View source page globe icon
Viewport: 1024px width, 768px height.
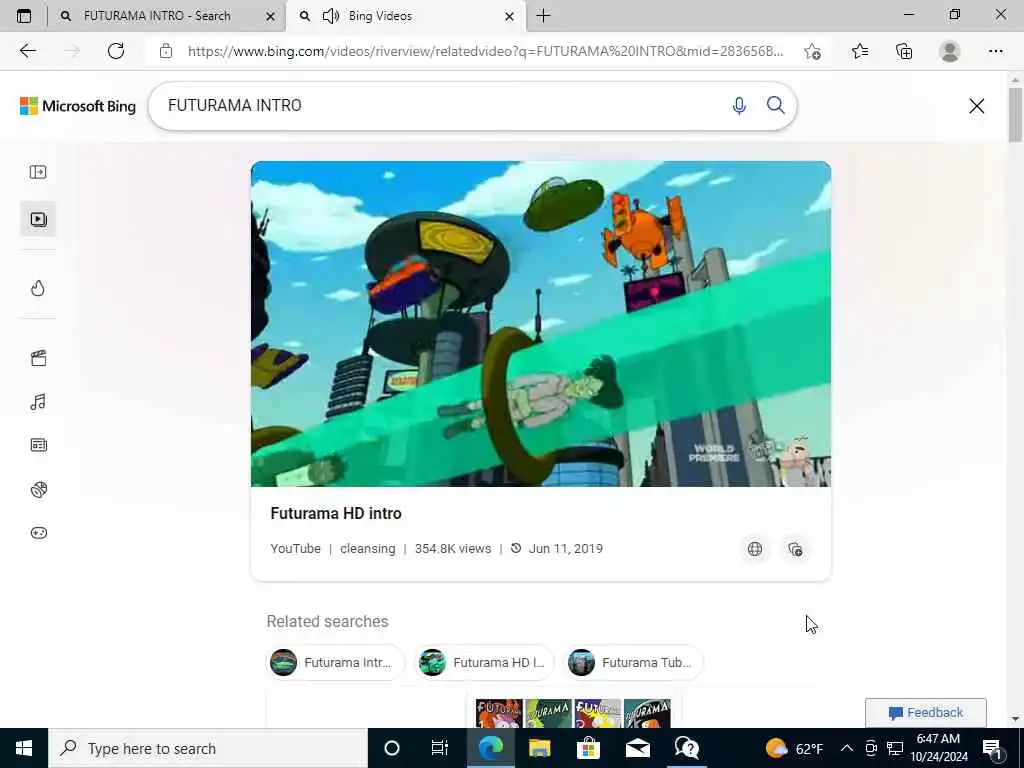click(755, 549)
